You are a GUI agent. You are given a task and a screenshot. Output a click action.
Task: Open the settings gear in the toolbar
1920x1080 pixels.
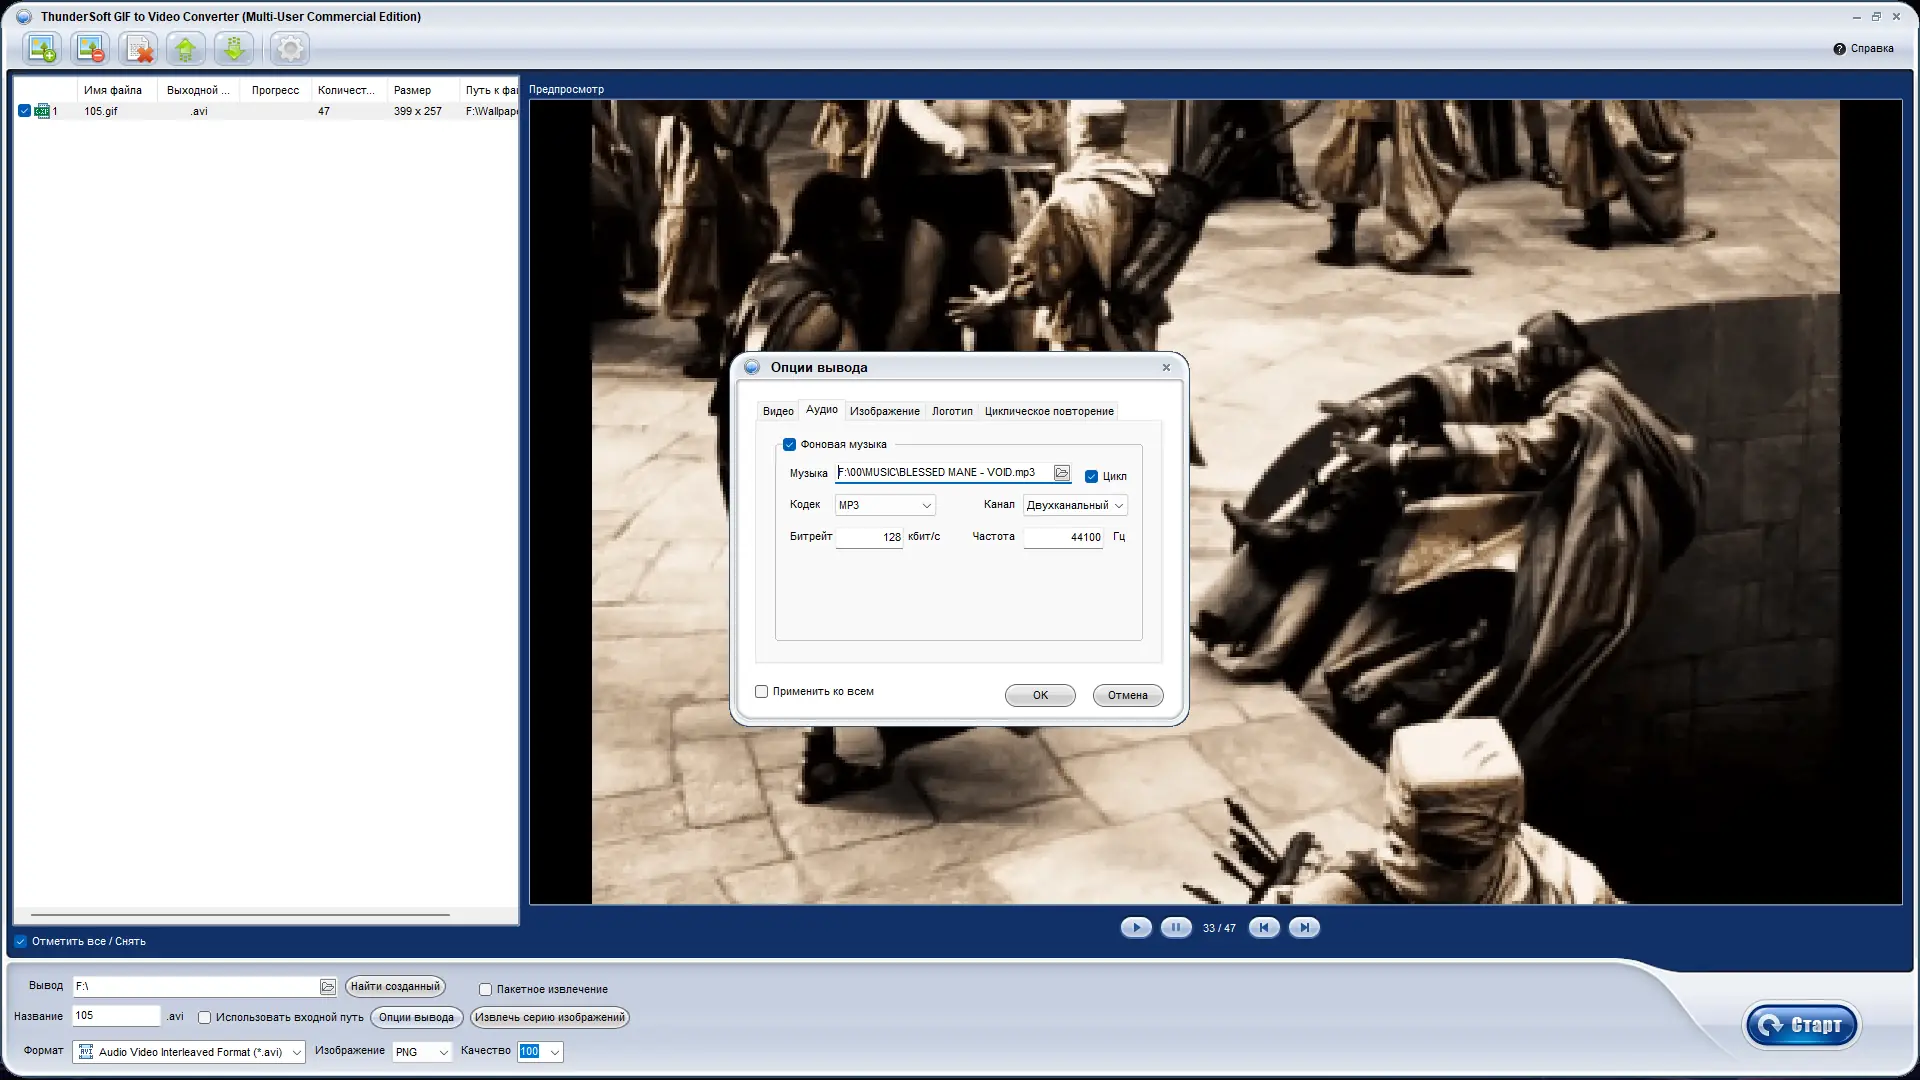(289, 48)
